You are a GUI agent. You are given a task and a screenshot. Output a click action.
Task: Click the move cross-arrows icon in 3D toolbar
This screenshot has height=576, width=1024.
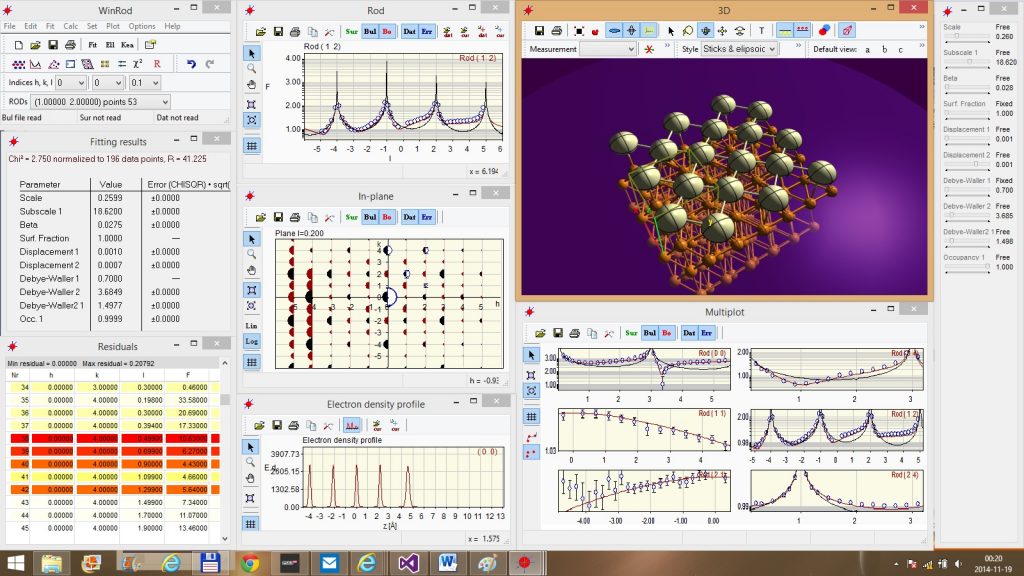722,31
